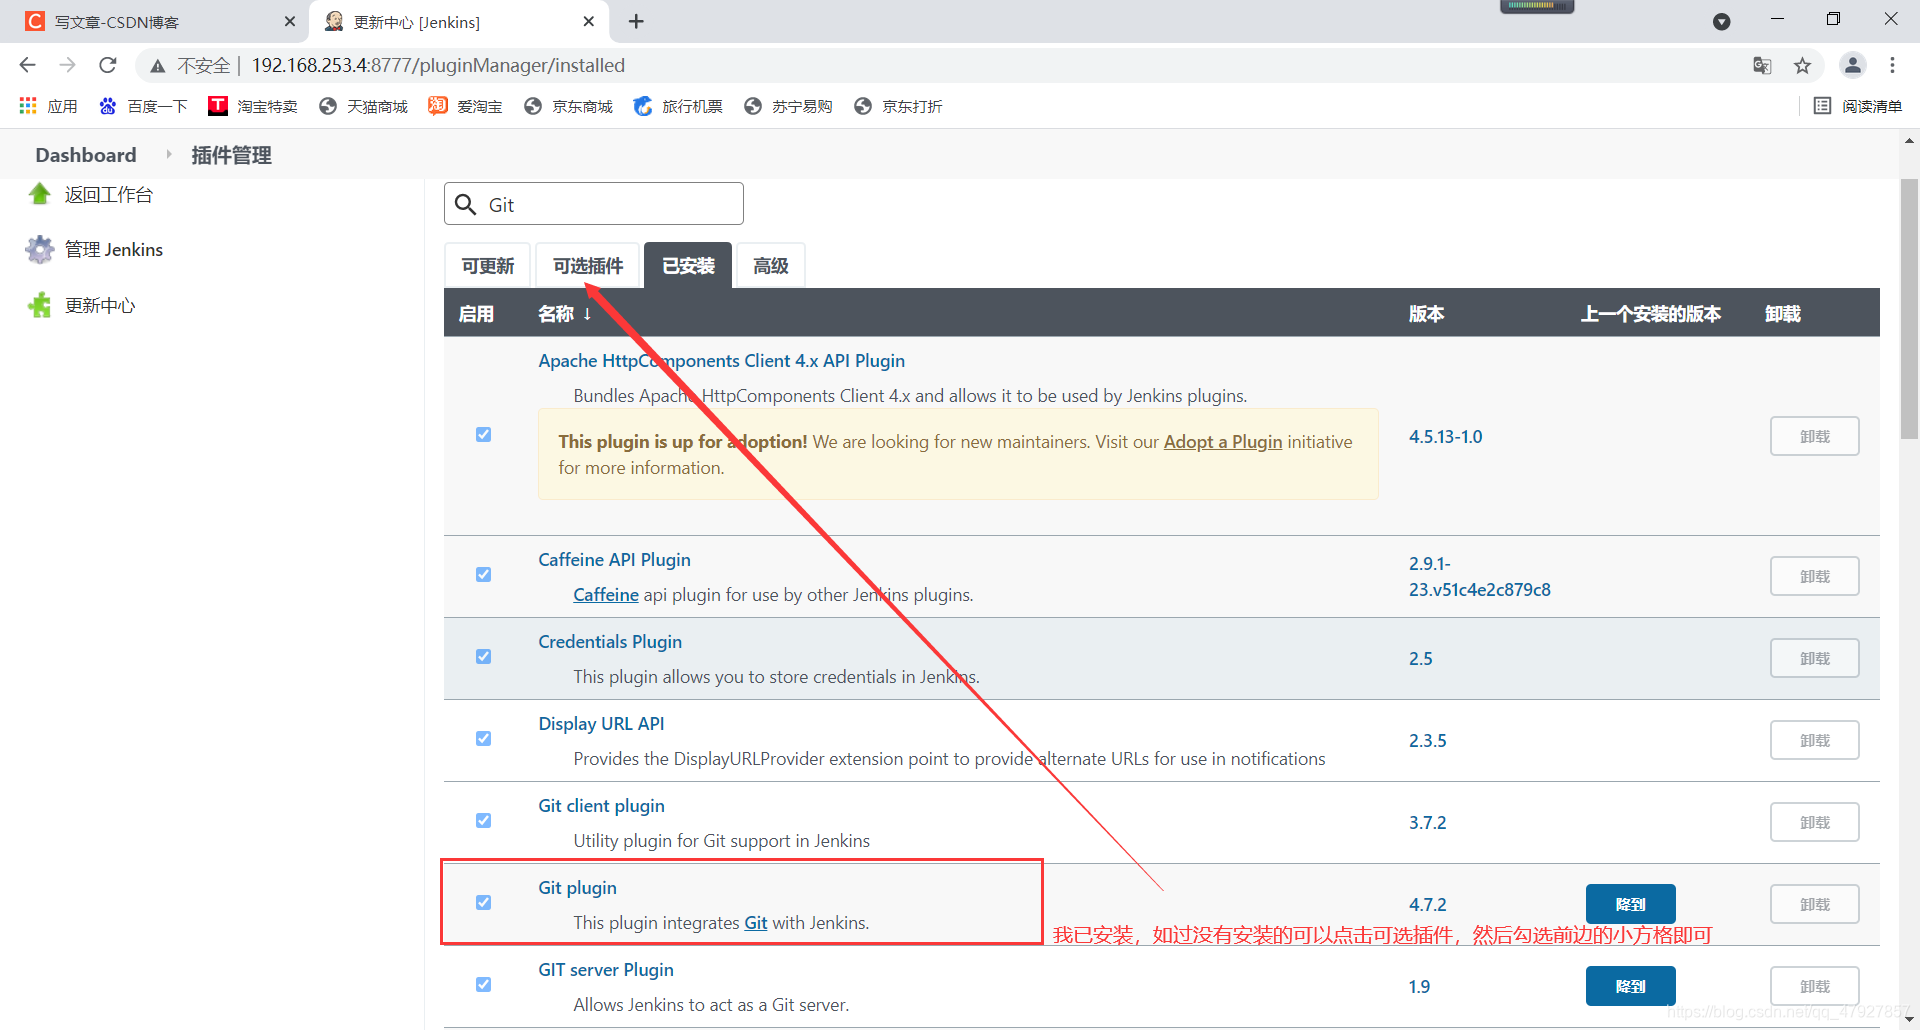Image resolution: width=1920 pixels, height=1030 pixels.
Task: Open the 苏宁易购 bookmark
Action: pos(788,106)
